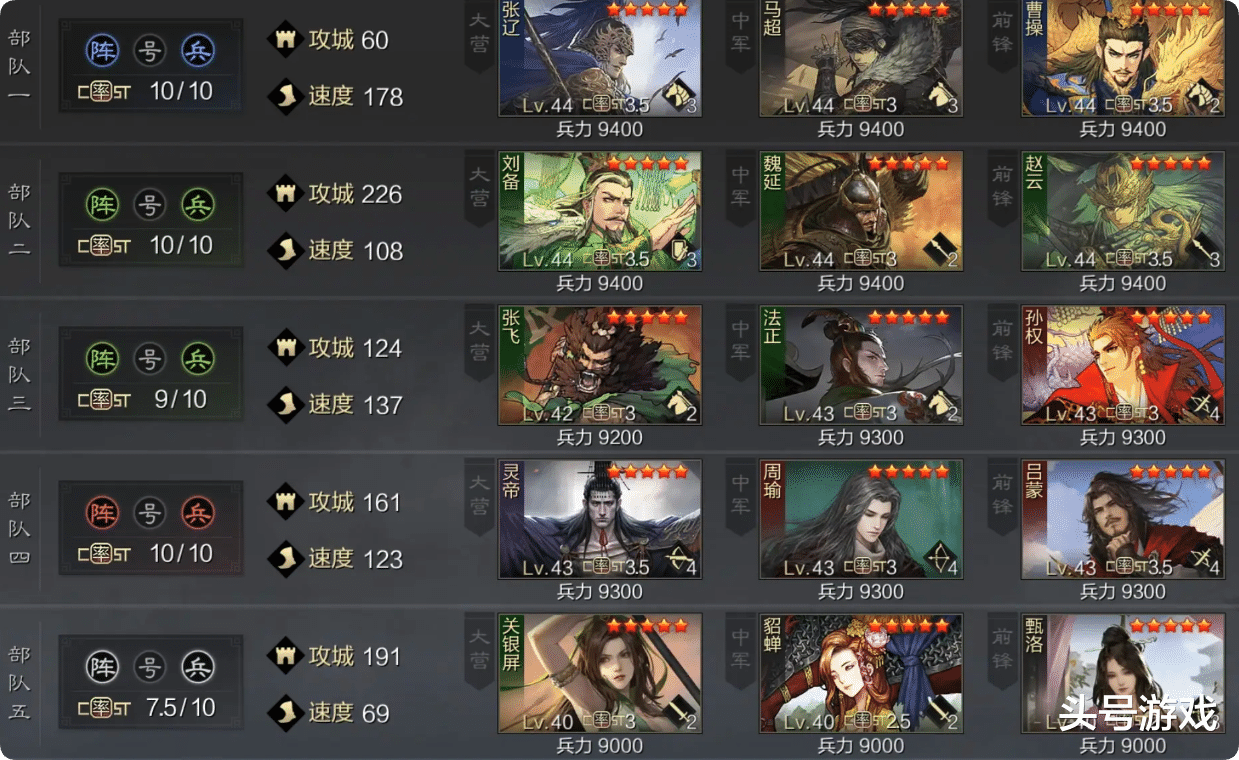Click the white 兵 icon in 部队五

coord(198,668)
